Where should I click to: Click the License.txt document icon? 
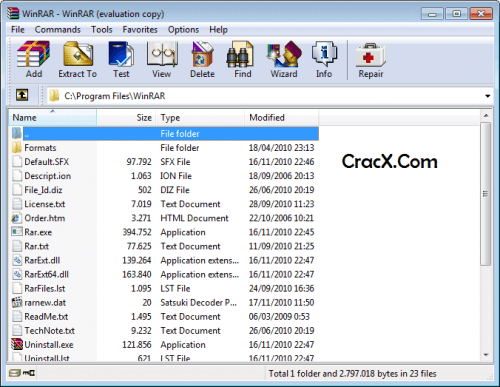(x=17, y=204)
